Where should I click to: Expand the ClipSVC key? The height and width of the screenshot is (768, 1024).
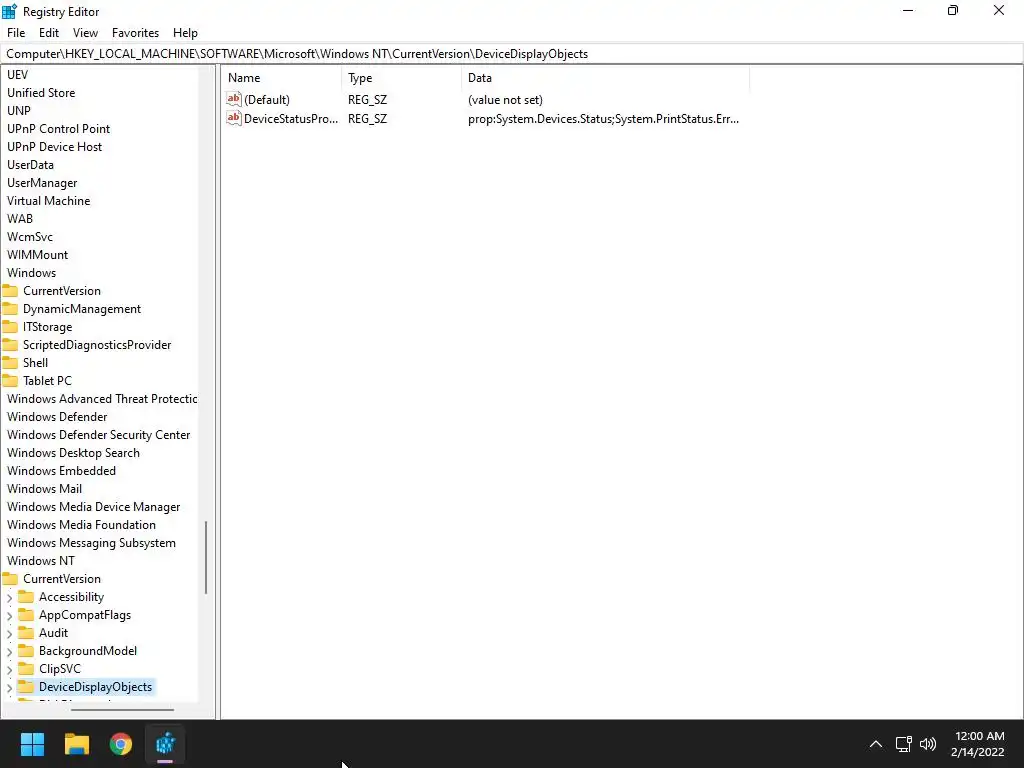click(9, 669)
